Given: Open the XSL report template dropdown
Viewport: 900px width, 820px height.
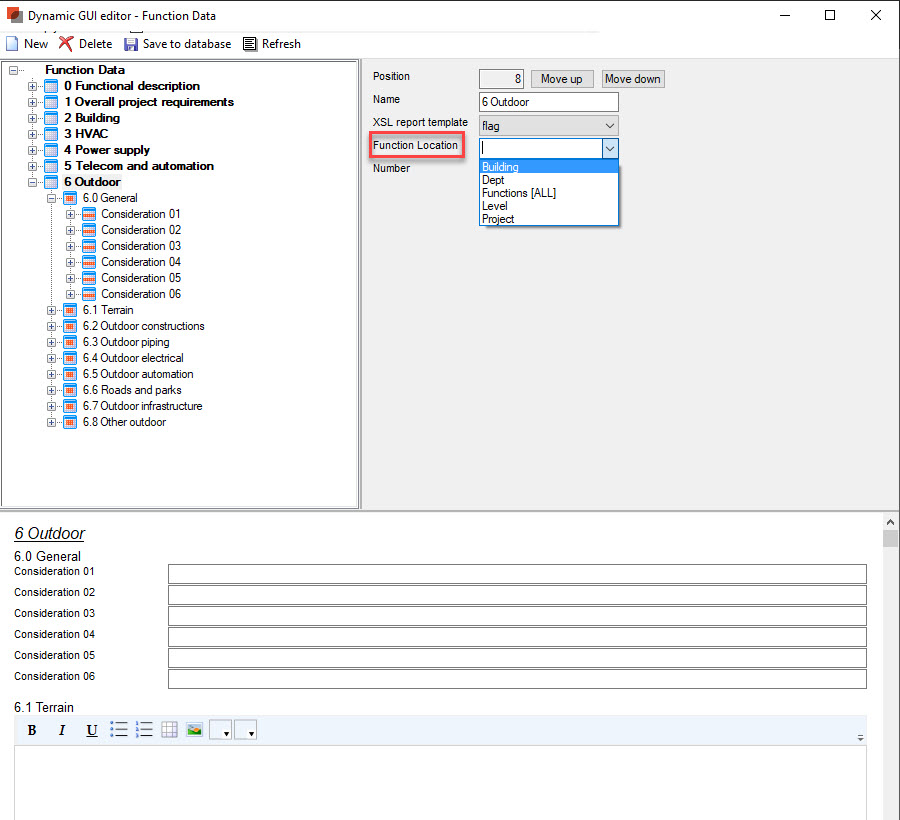Looking at the screenshot, I should click(610, 126).
